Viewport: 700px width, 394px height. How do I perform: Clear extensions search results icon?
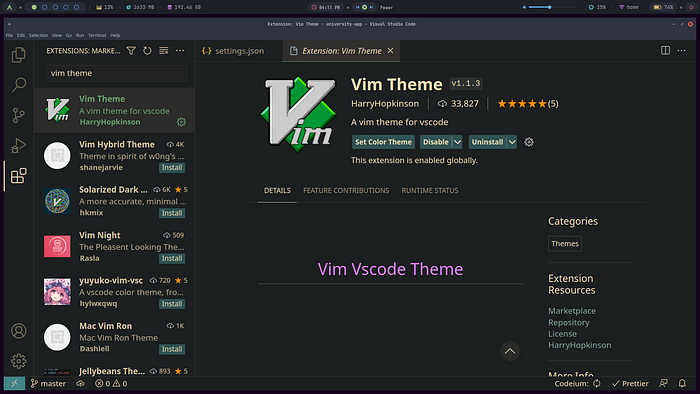(164, 51)
